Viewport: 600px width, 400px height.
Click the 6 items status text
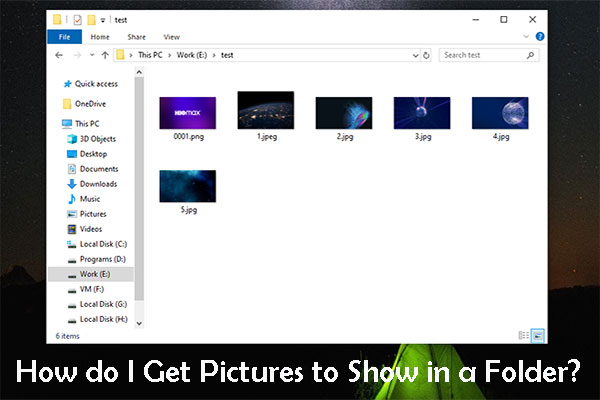[68, 336]
